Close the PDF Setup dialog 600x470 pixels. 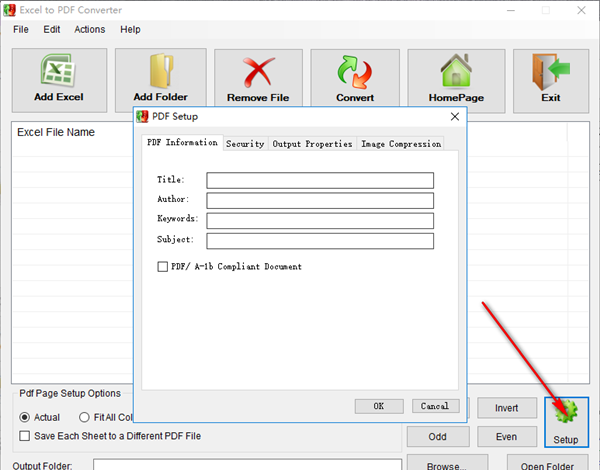[x=455, y=116]
